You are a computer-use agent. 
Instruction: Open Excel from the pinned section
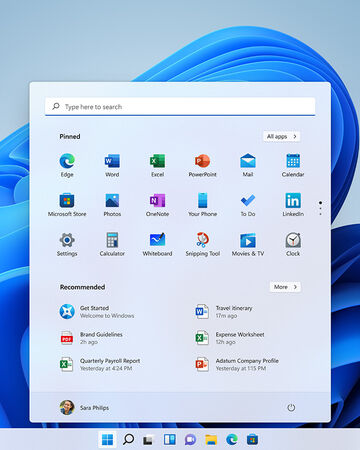click(157, 165)
